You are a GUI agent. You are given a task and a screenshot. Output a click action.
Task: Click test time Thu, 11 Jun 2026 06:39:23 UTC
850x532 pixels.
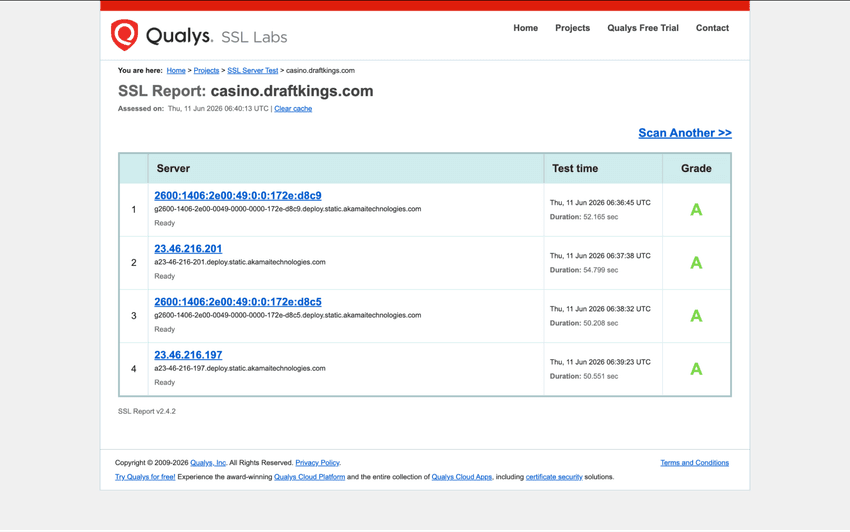pyautogui.click(x=600, y=362)
